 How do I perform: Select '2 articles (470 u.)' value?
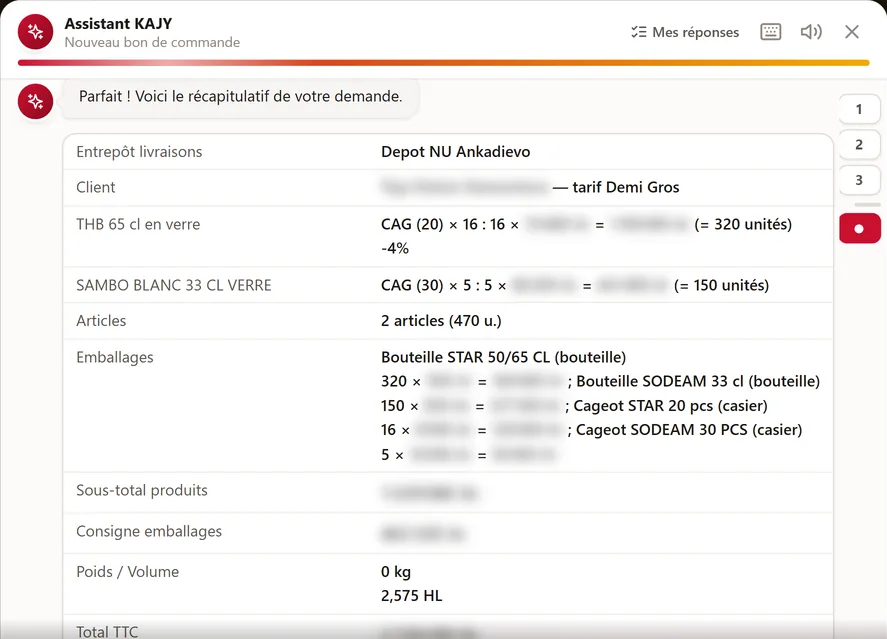(x=441, y=321)
